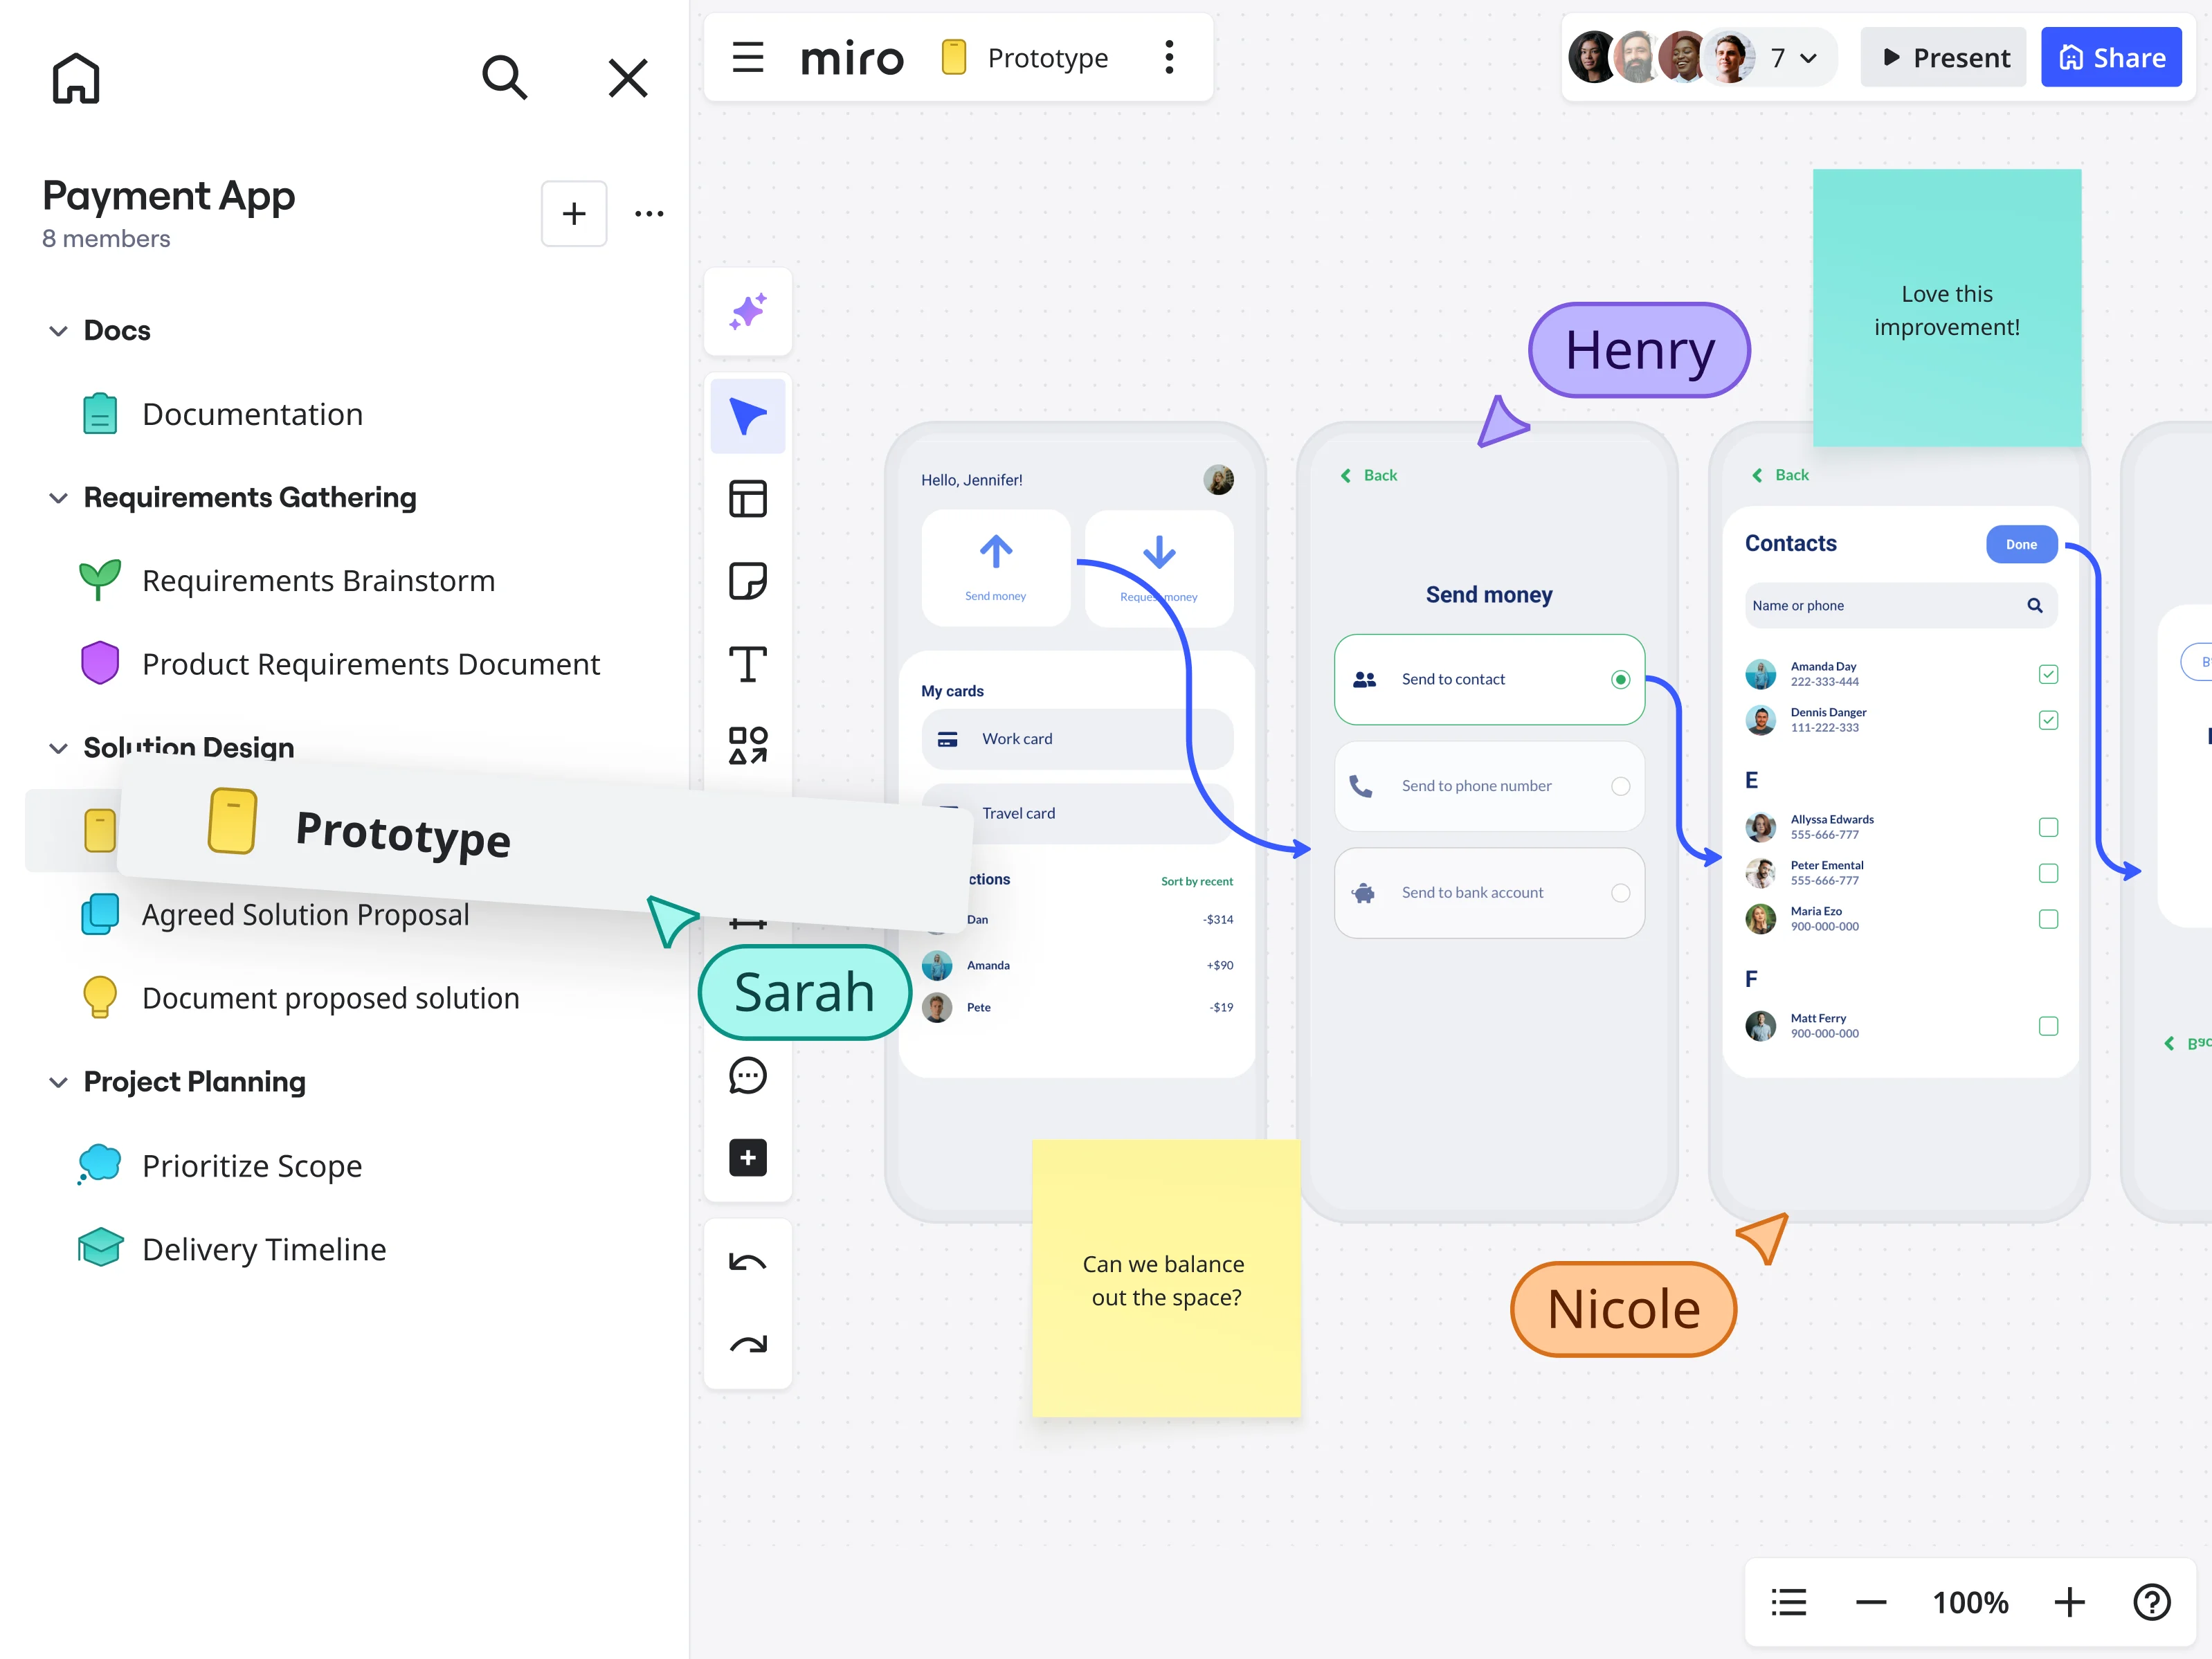This screenshot has width=2212, height=1659.
Task: Uncheck Amanda Day contact checkbox
Action: tap(2047, 674)
